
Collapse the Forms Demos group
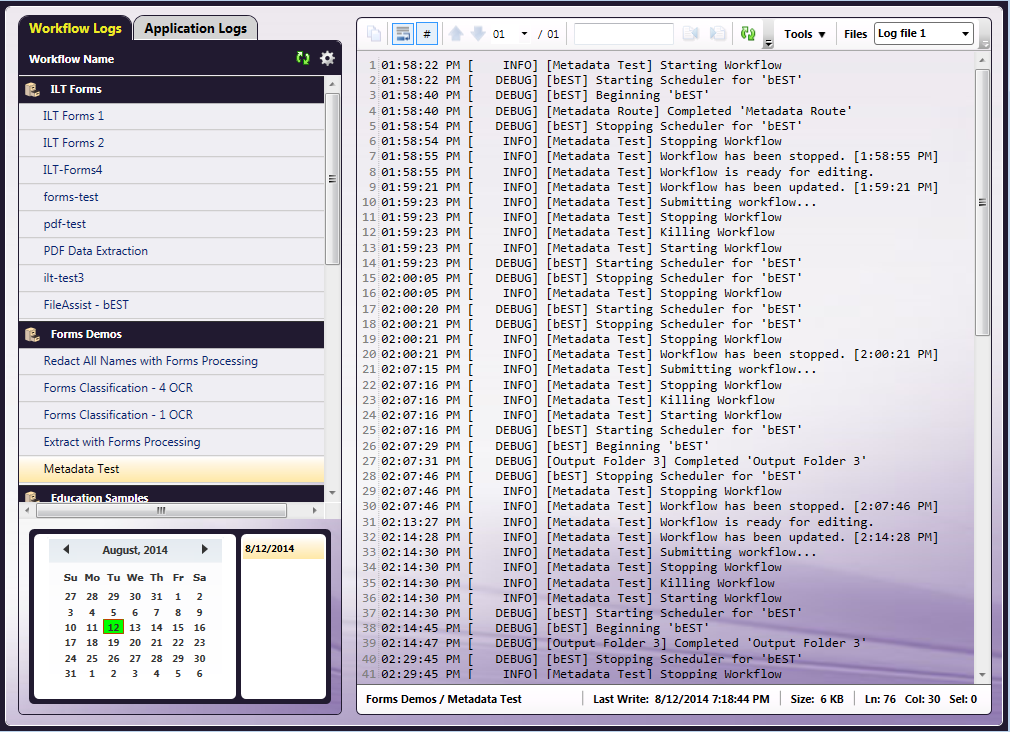pos(171,334)
